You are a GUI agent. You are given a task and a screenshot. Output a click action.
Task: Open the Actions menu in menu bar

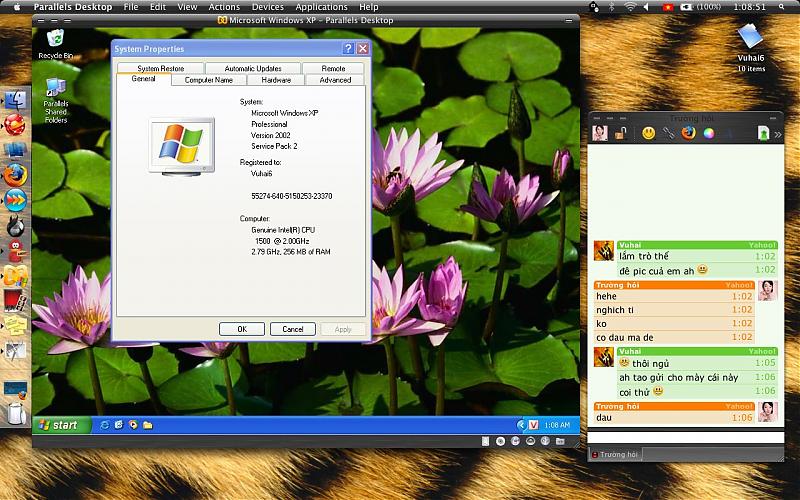(x=224, y=7)
